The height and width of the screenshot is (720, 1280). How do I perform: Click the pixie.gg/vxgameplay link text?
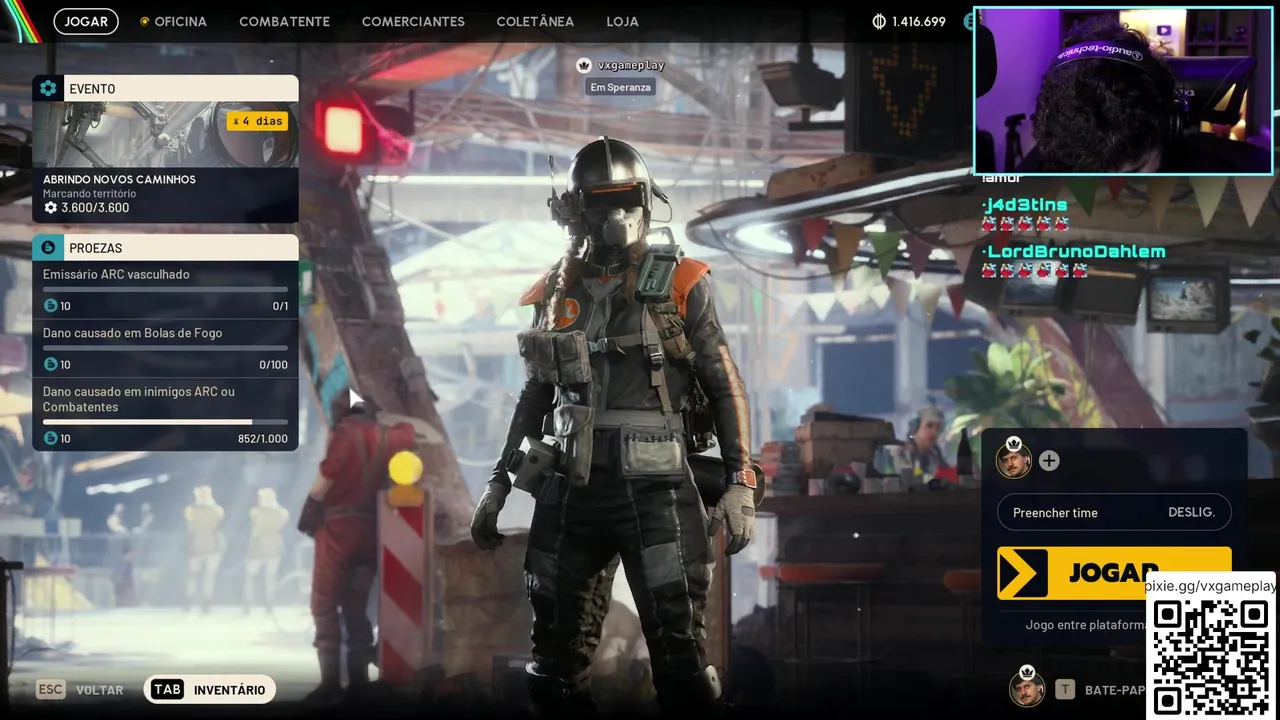point(1210,586)
